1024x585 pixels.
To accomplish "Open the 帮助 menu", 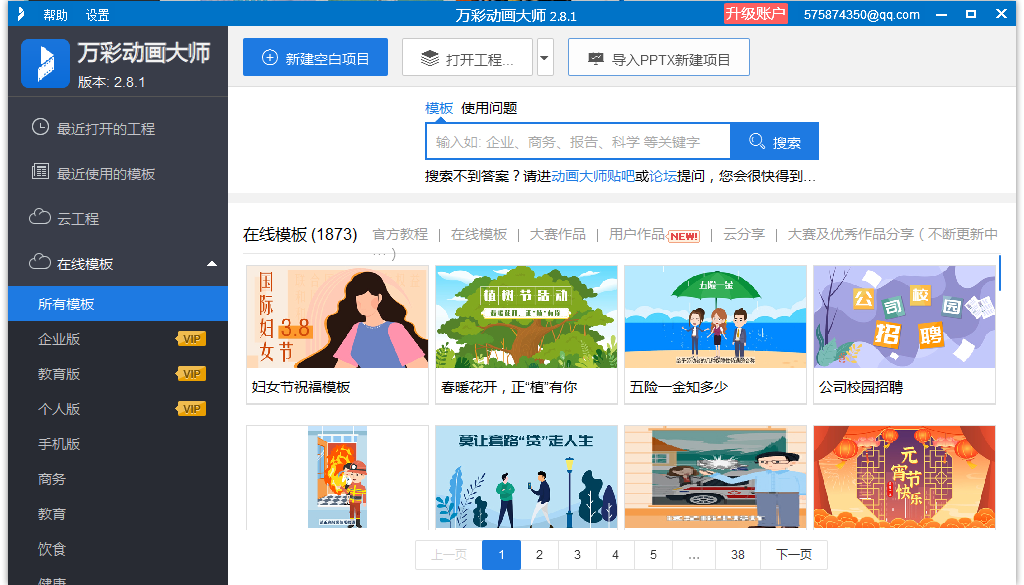I will coord(56,15).
